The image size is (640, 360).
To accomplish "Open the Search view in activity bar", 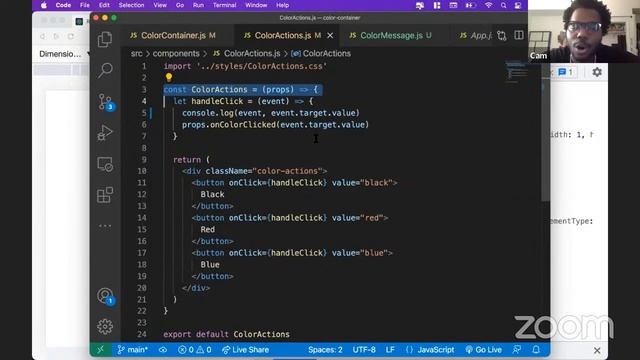I will [x=105, y=70].
